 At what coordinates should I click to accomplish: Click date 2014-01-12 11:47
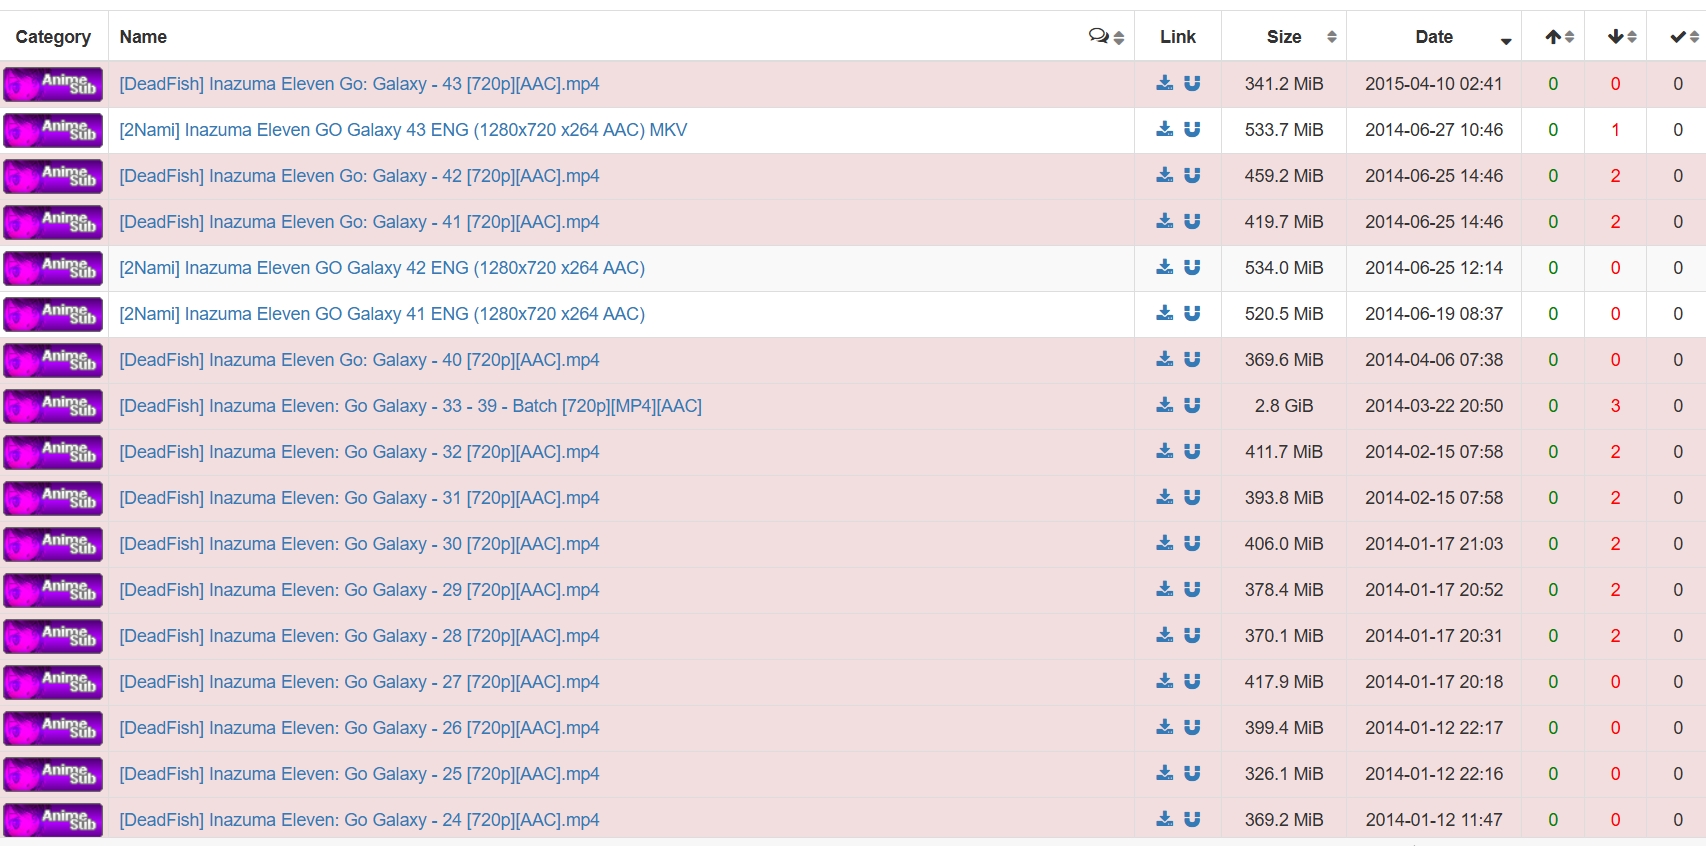click(1434, 820)
